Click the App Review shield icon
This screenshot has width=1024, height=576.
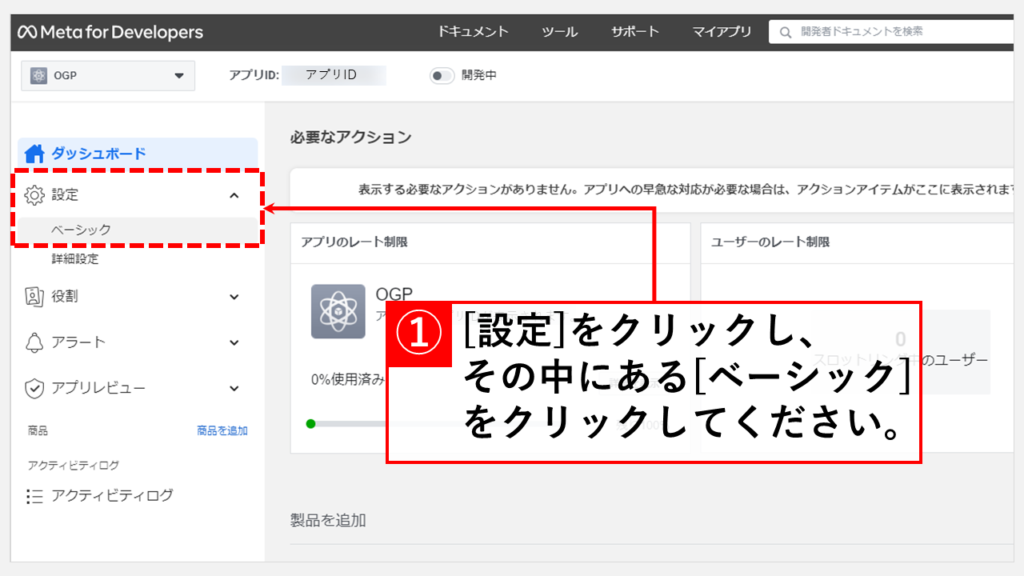coord(34,388)
